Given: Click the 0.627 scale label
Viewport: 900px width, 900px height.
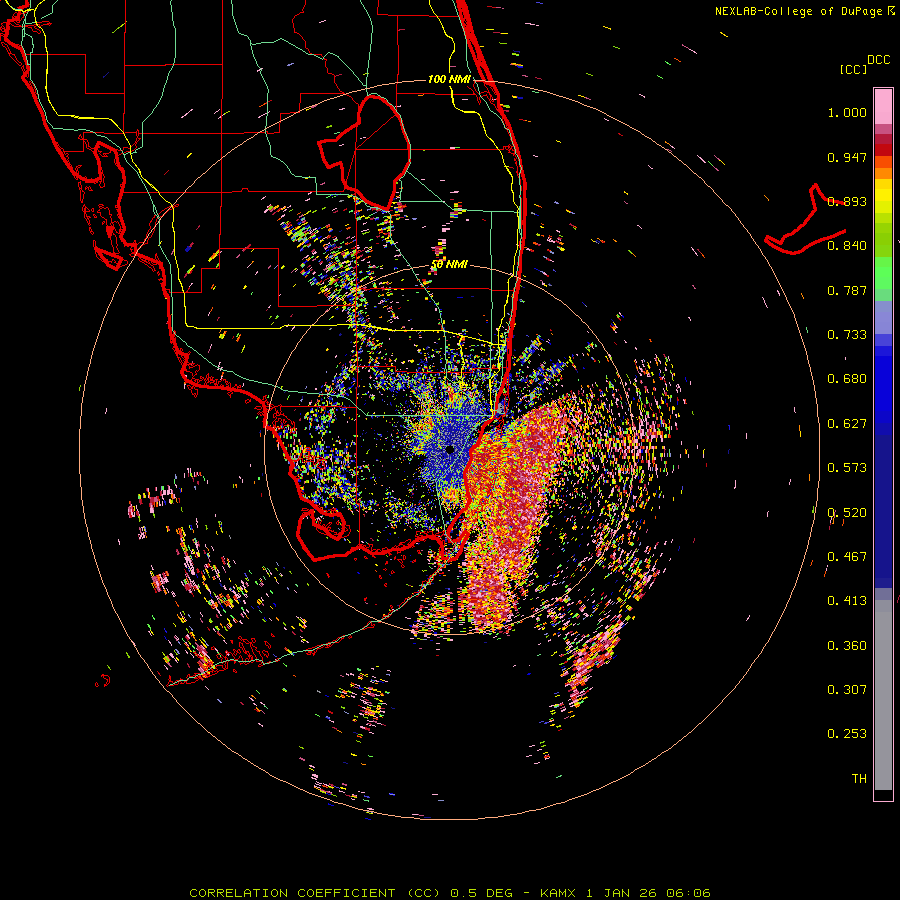Looking at the screenshot, I should (847, 424).
